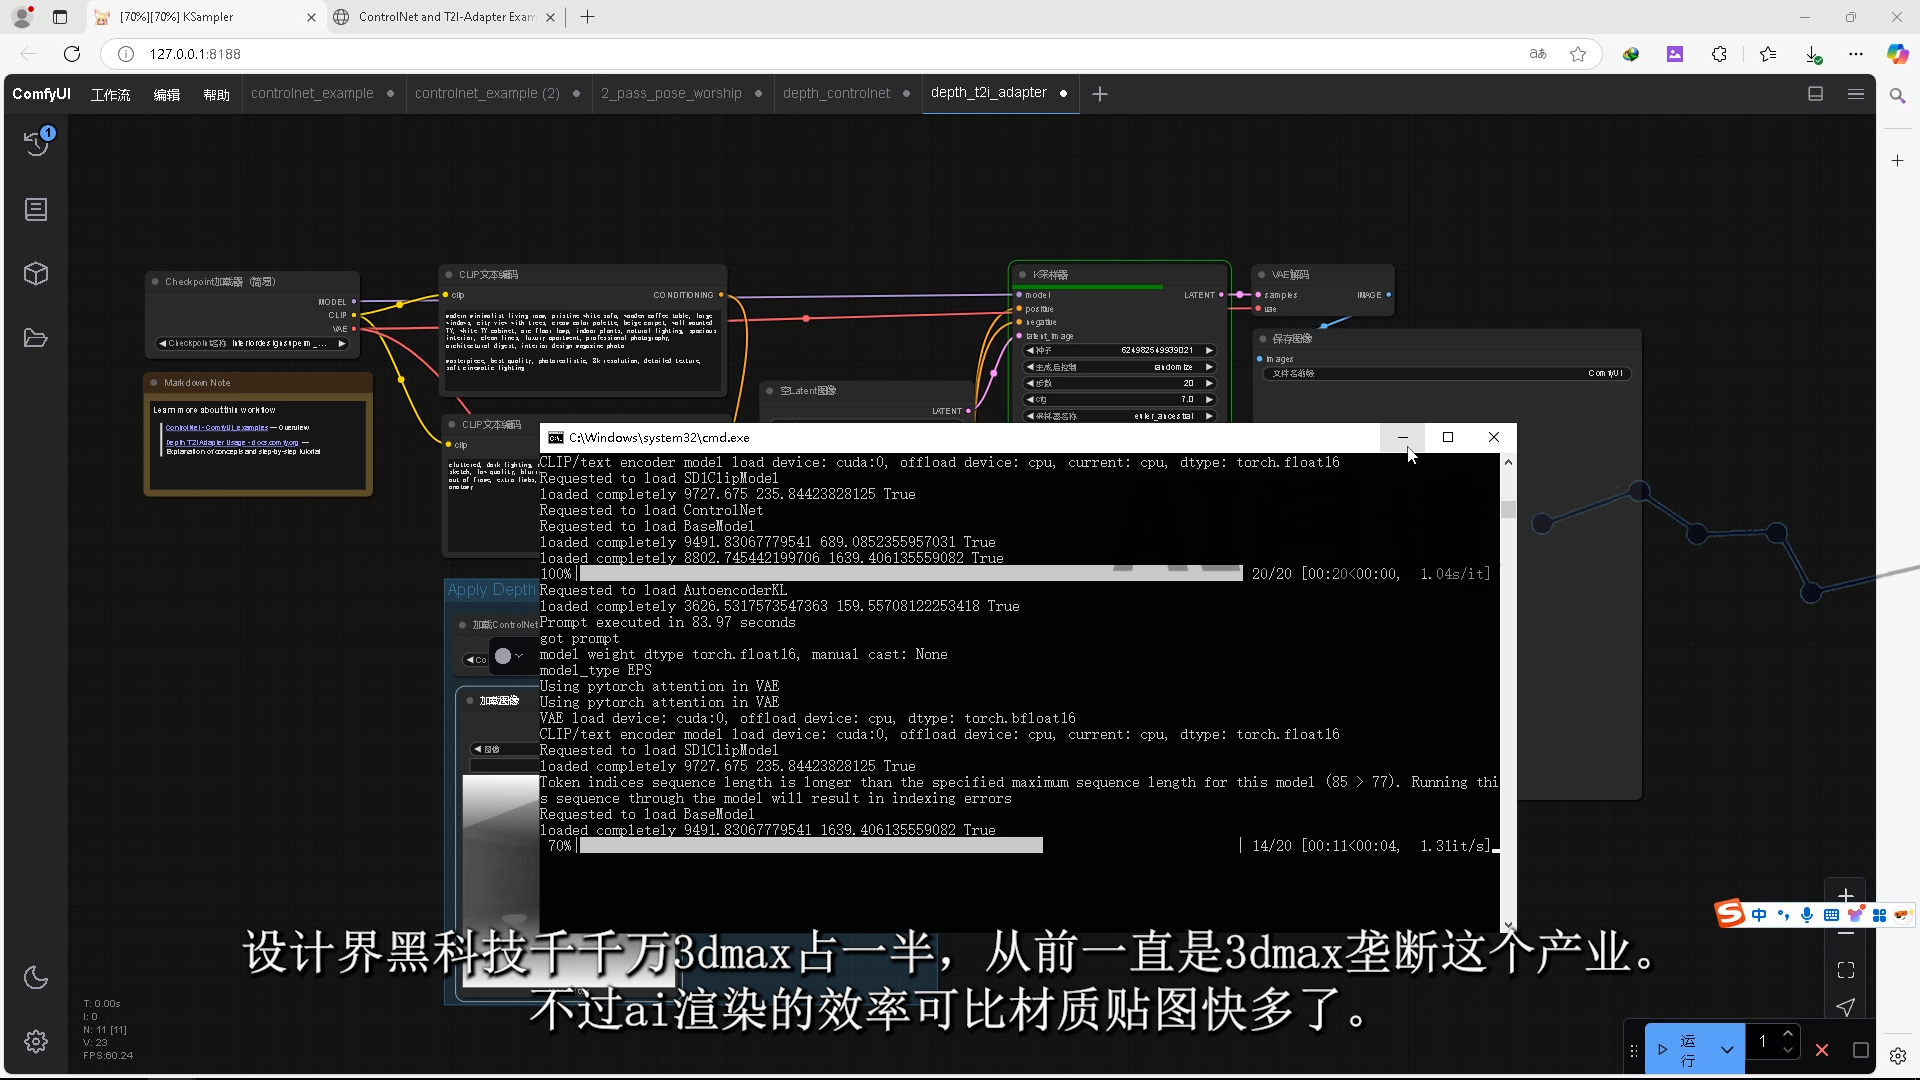Screen dimensions: 1920x1080
Task: Toggle bottom panel icon in top bar
Action: [1816, 94]
